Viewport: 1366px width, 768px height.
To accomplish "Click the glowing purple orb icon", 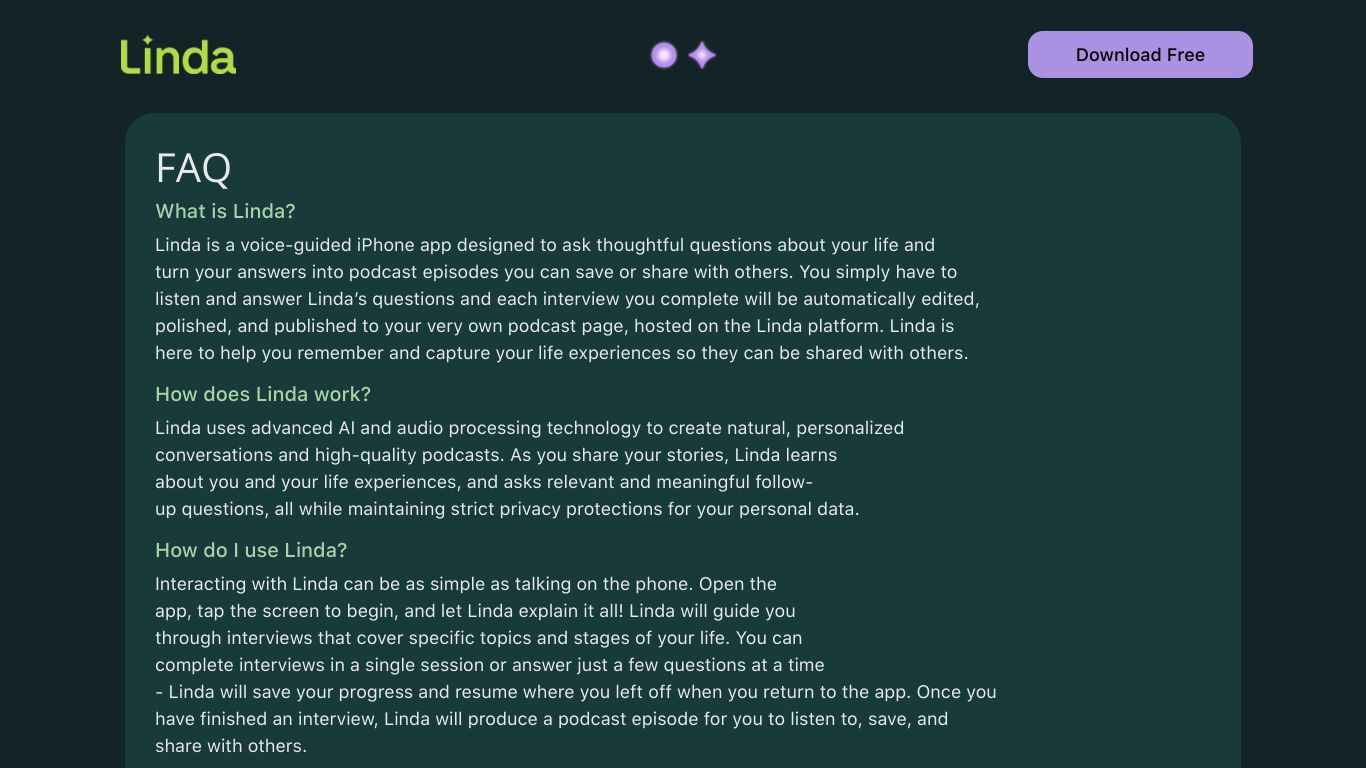I will [664, 55].
